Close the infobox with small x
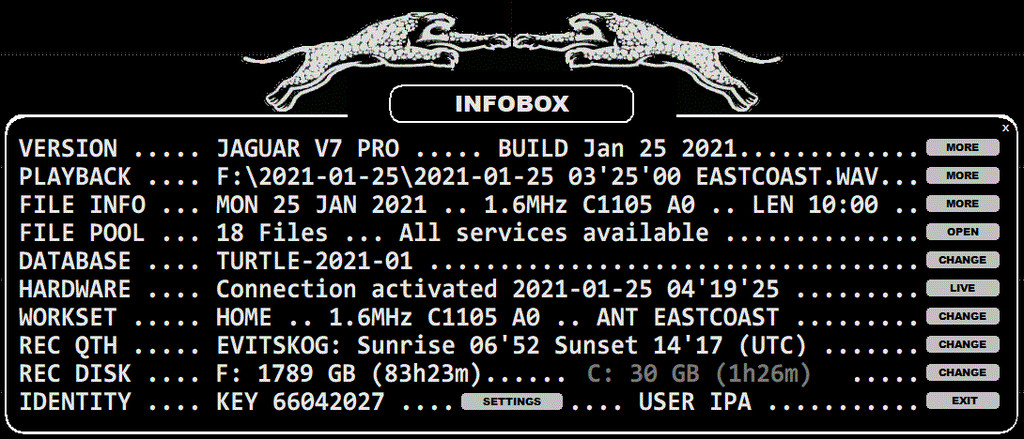The height and width of the screenshot is (439, 1024). point(1006,129)
